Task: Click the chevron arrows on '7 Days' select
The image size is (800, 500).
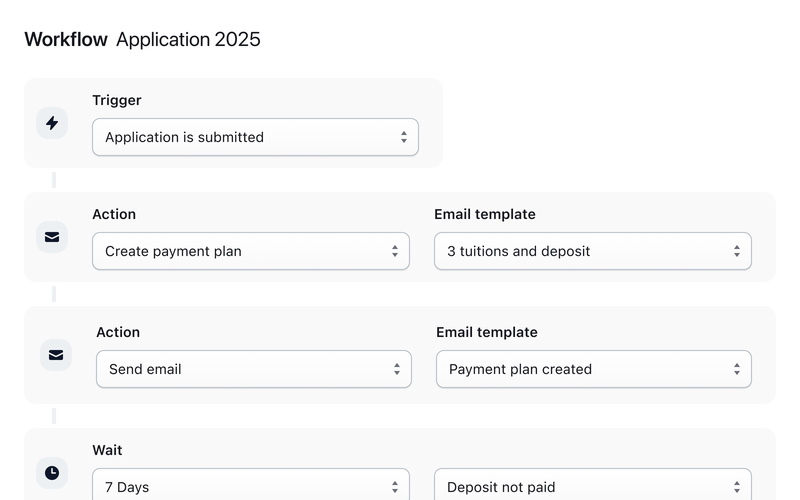Action: coord(395,487)
